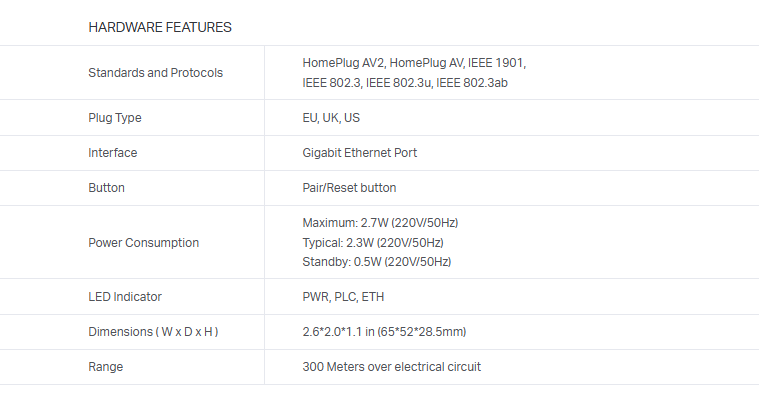The width and height of the screenshot is (761, 400).
Task: Select the Power Consumption label
Action: [144, 243]
